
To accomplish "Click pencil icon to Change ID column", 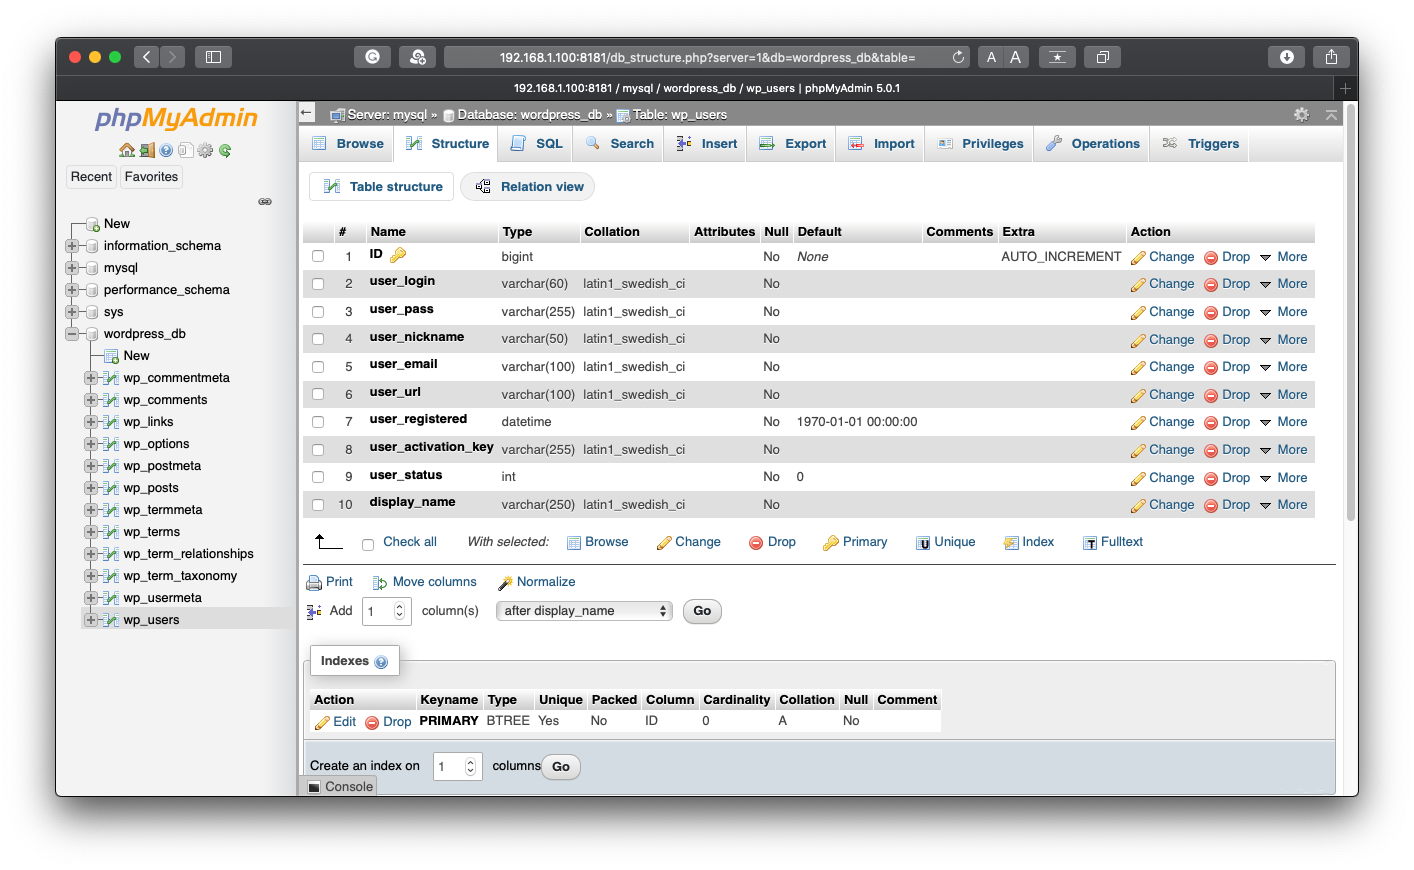I will click(x=1138, y=257).
